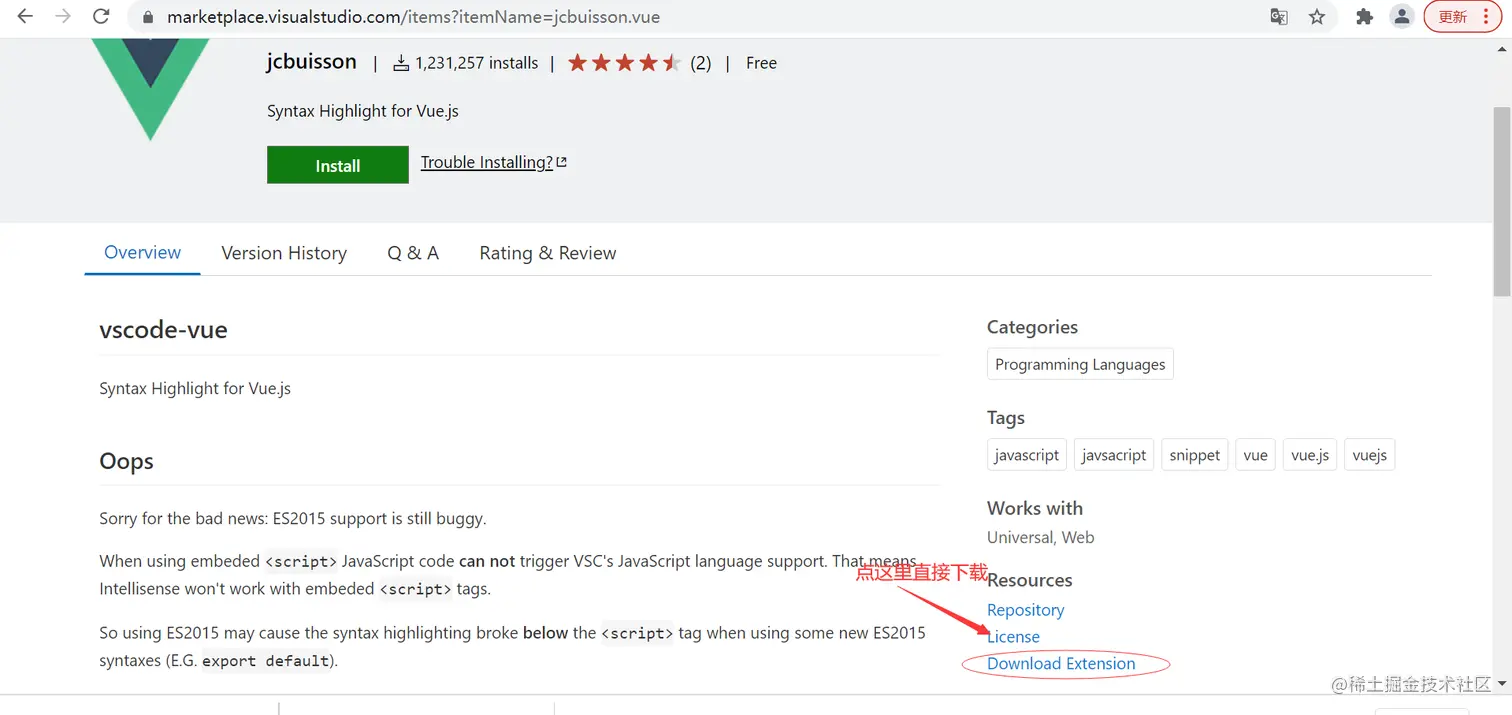Click the Categories heading
Screen dimensions: 1512x715
click(1032, 327)
